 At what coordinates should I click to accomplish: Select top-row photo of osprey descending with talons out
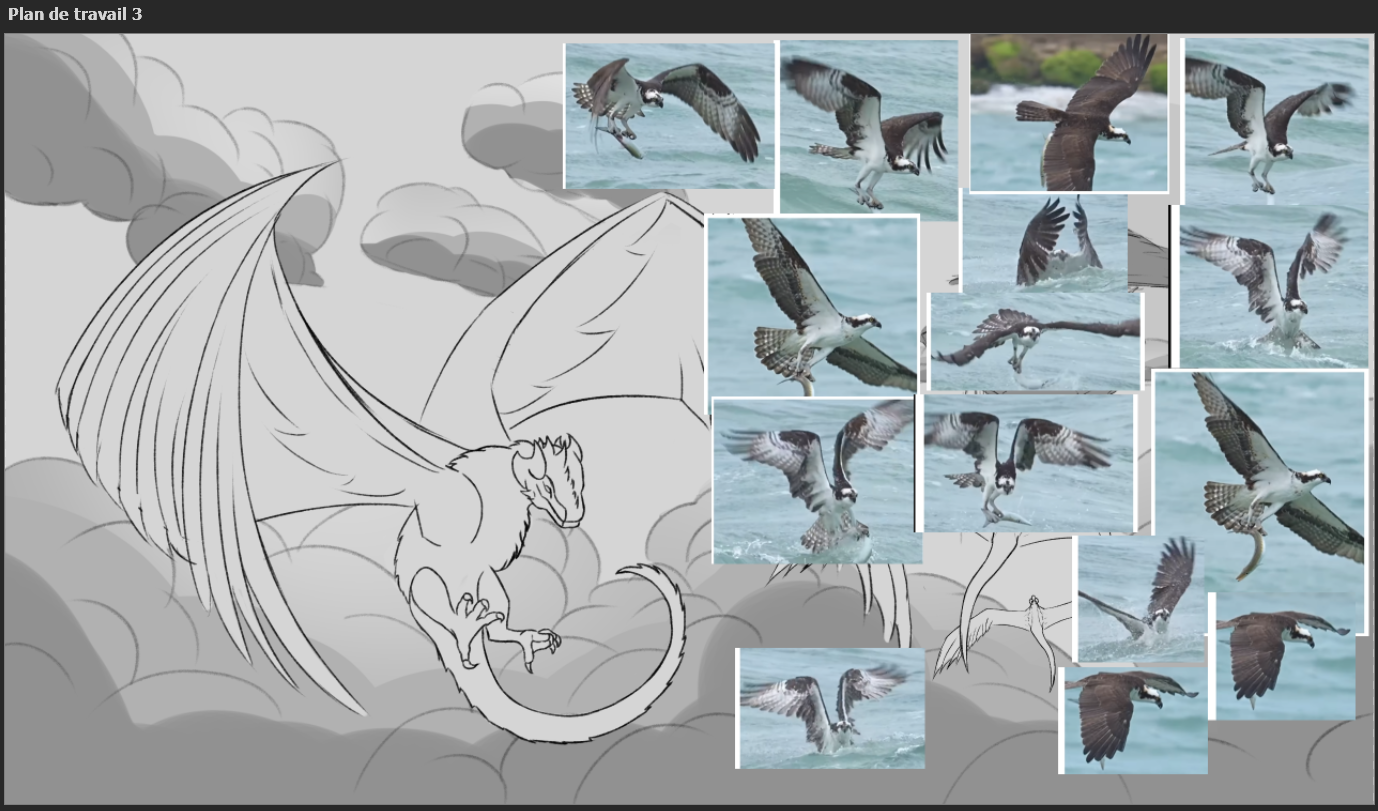(868, 128)
